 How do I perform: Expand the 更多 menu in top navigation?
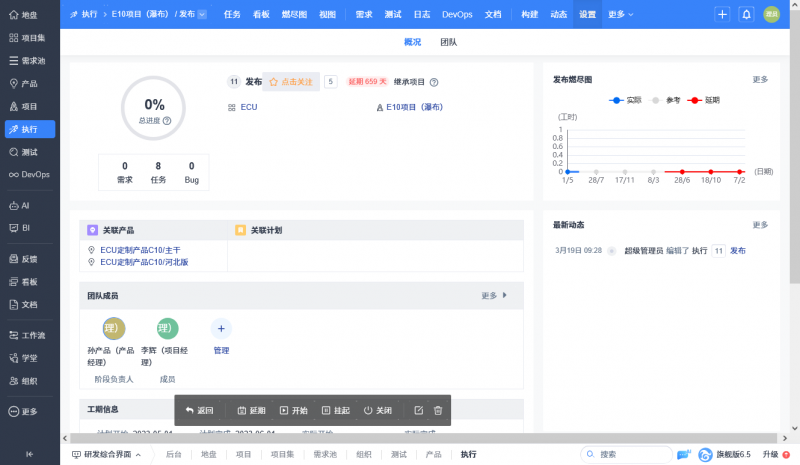(620, 14)
